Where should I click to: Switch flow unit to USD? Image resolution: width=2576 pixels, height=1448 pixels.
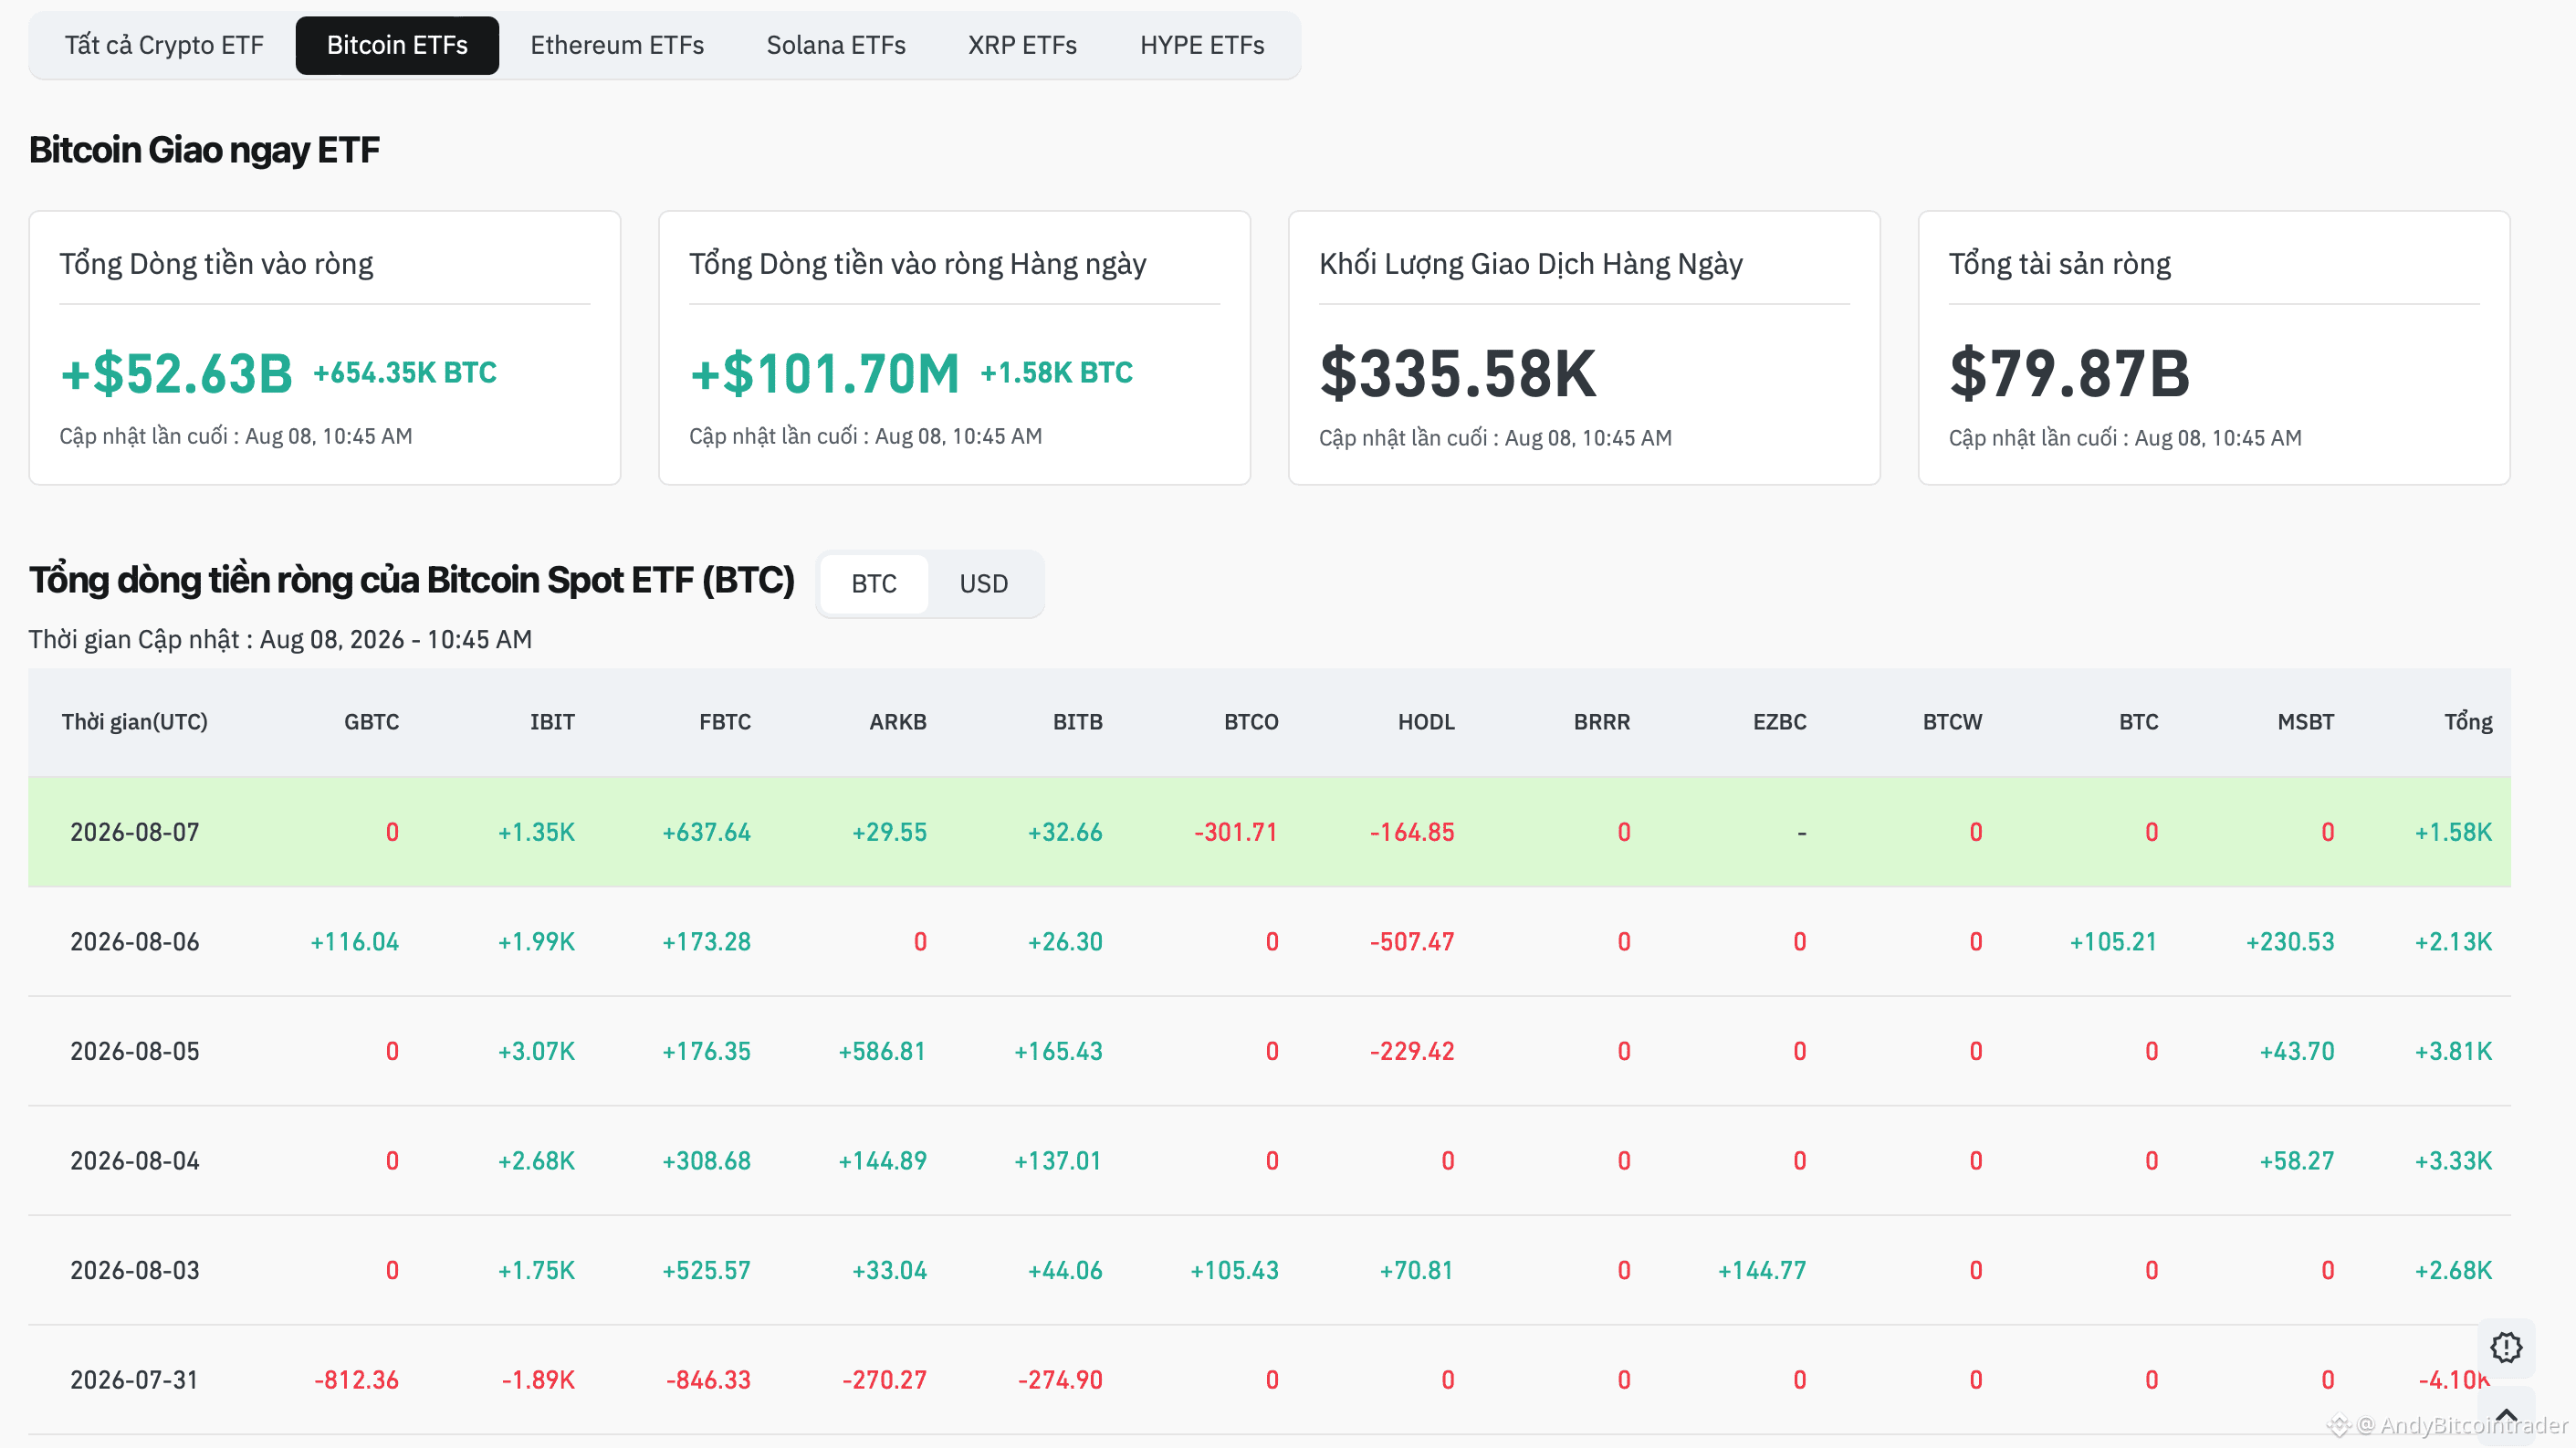(x=983, y=584)
